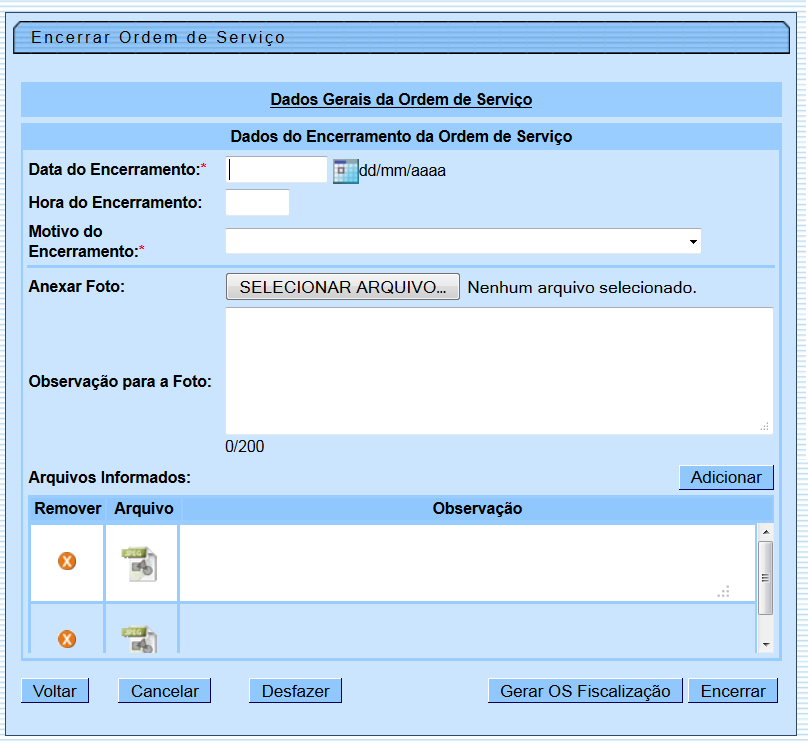Click the Encerrar button

733,691
